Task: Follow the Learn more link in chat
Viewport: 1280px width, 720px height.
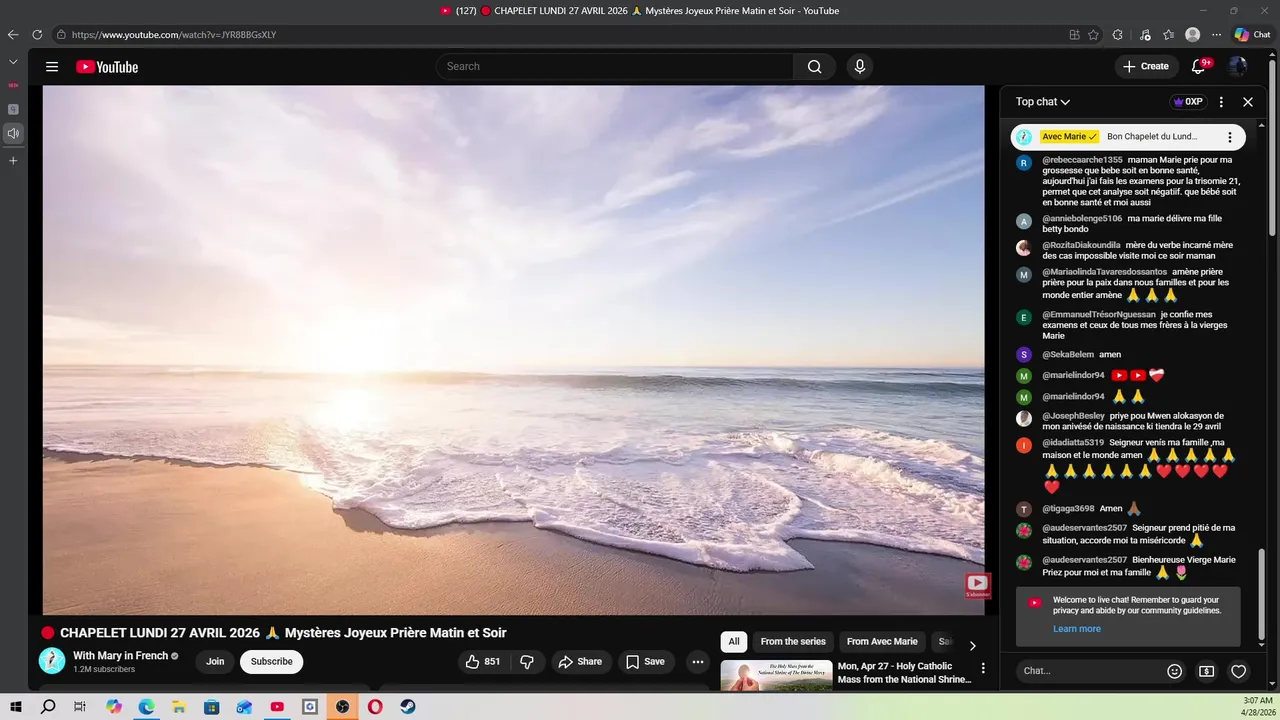Action: [x=1077, y=629]
